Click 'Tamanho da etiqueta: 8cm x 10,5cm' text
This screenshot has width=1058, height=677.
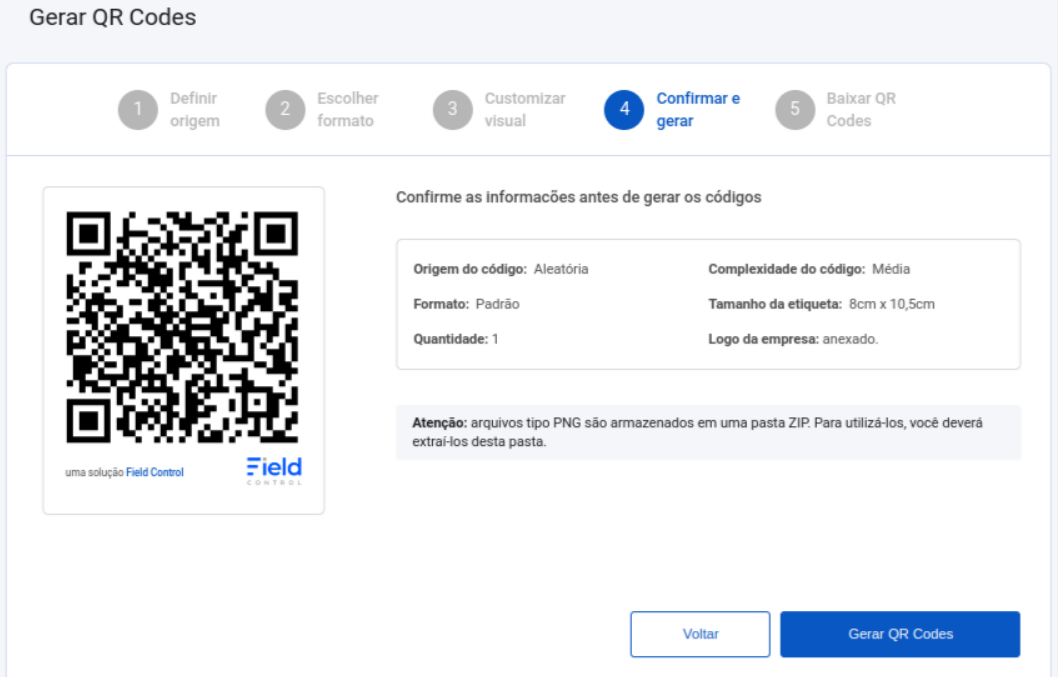tap(821, 304)
